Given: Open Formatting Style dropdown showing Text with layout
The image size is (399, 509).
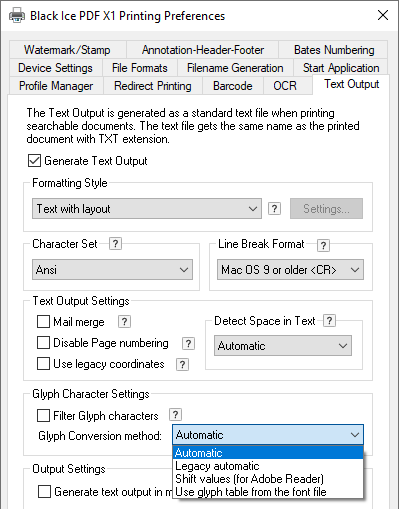Looking at the screenshot, I should point(147,209).
